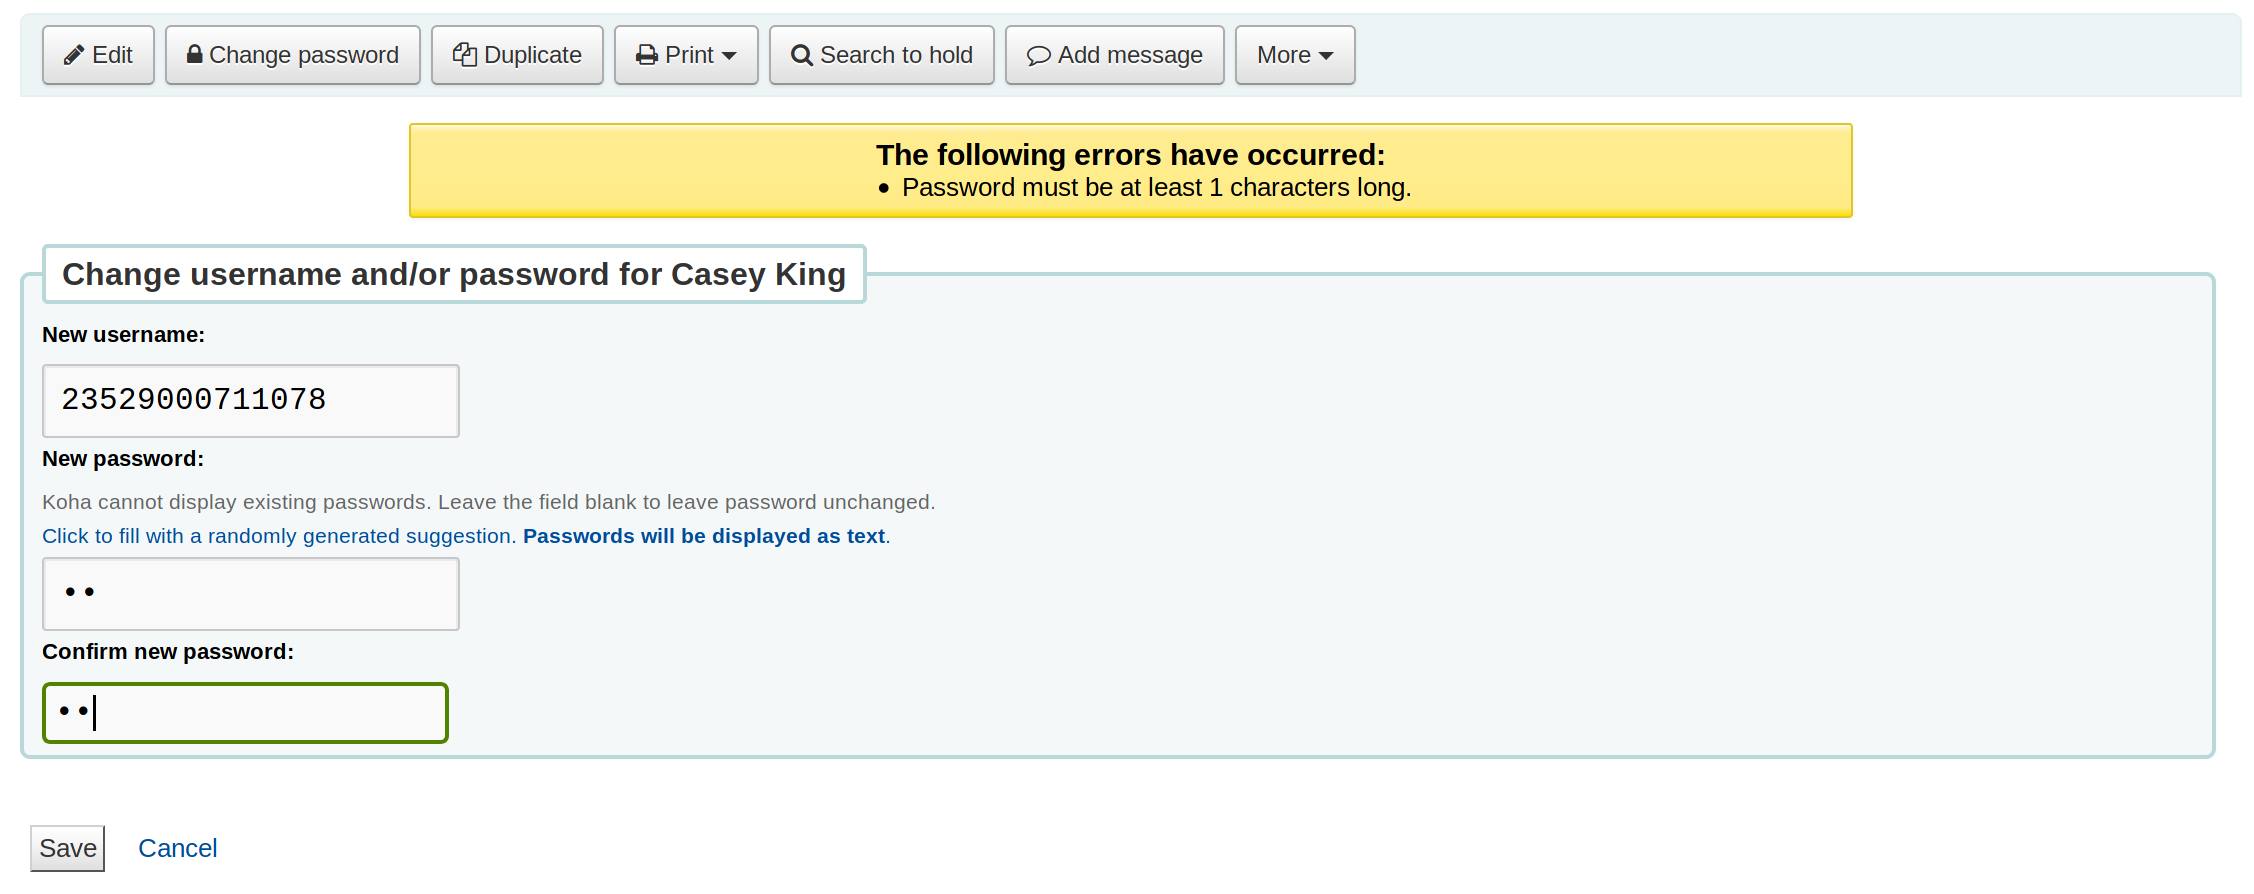Click the 'New username:' label
The height and width of the screenshot is (894, 2254).
[x=123, y=335]
